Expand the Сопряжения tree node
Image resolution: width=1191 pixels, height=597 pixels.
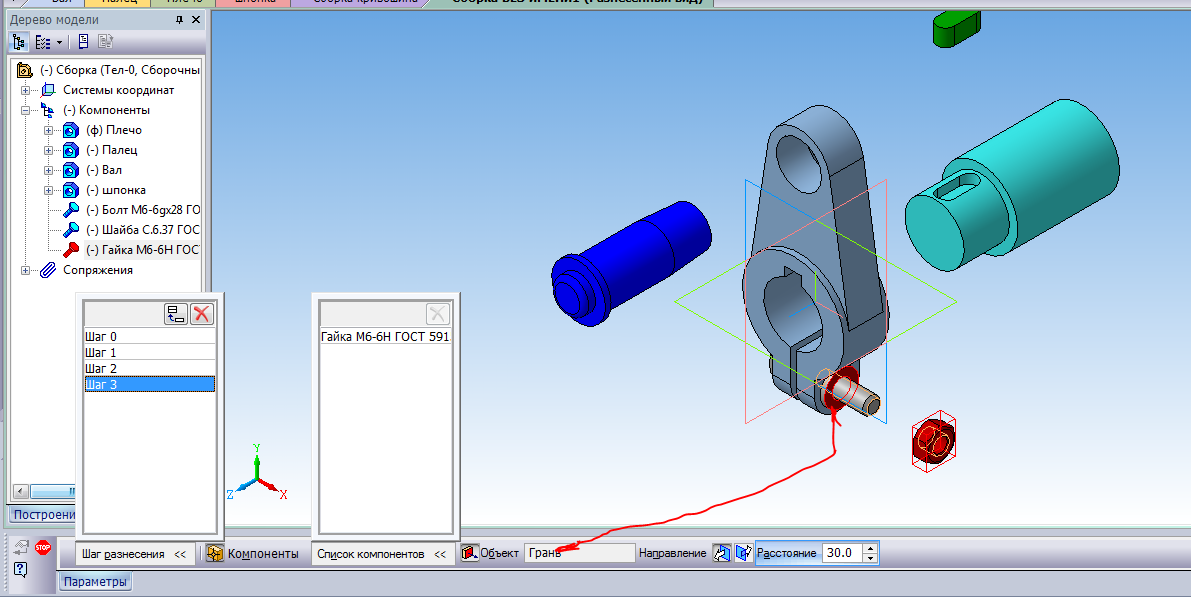point(26,270)
